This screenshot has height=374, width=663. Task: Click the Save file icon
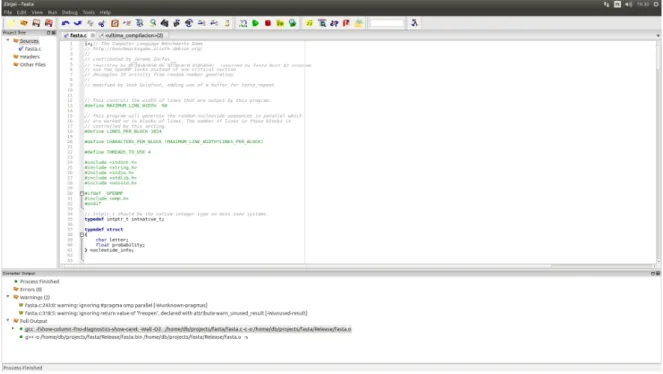(x=36, y=23)
